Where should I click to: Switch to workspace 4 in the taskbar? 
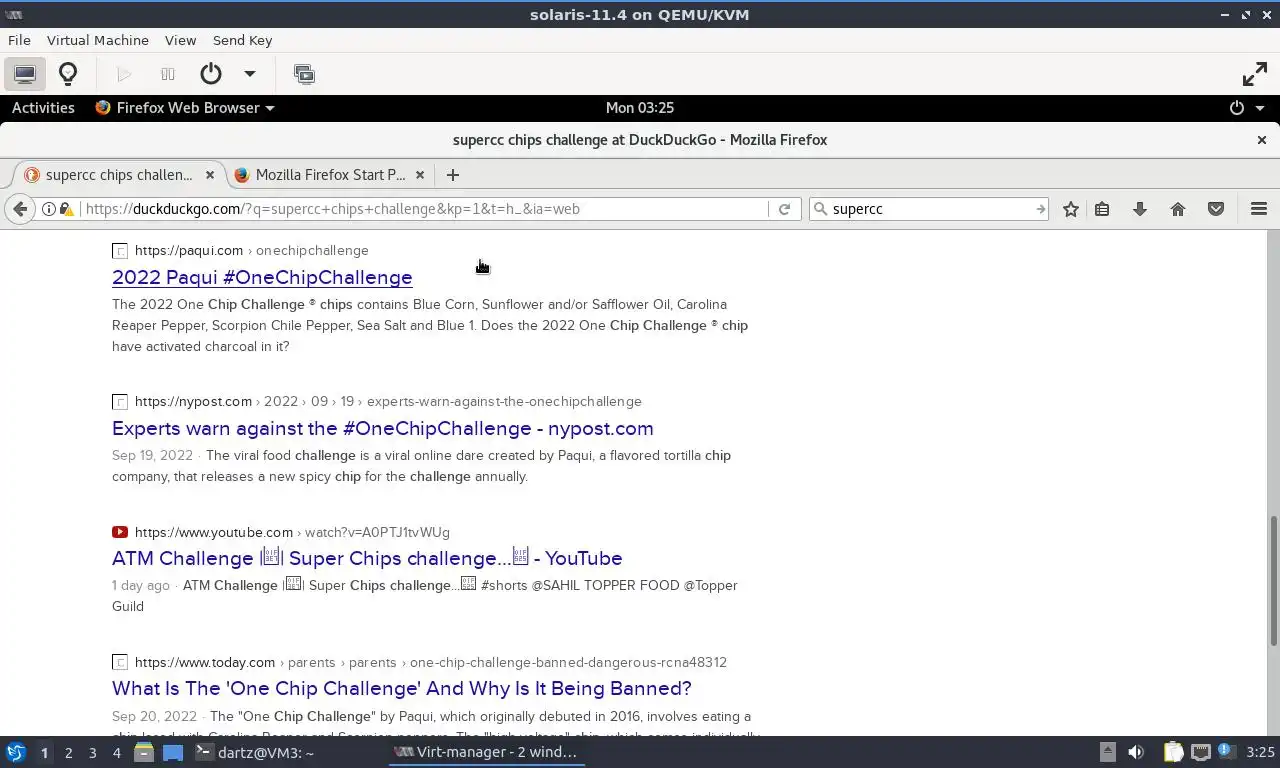116,753
